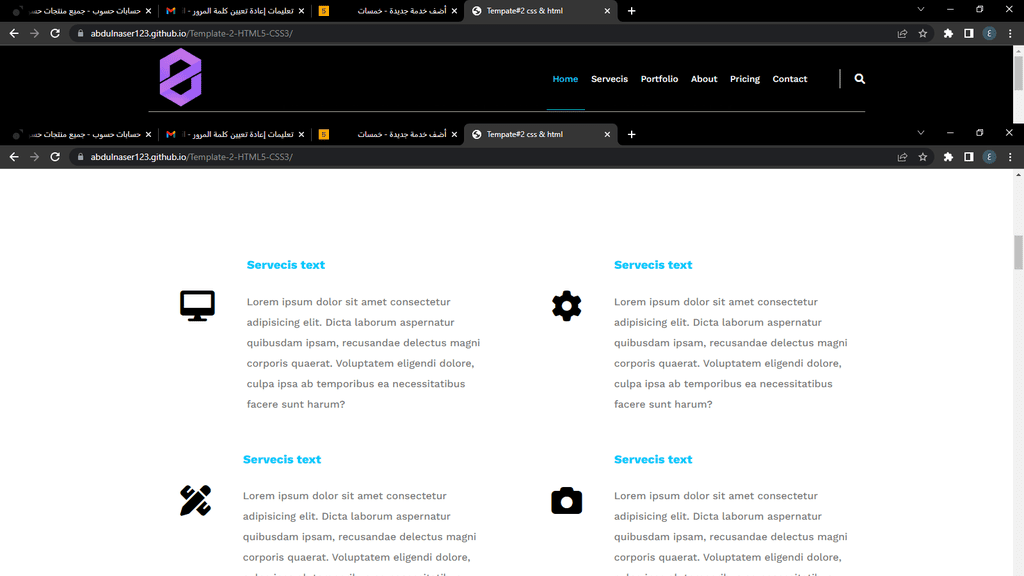Close Gmail tab in upper strip
The image size is (1024, 576).
[x=301, y=11]
